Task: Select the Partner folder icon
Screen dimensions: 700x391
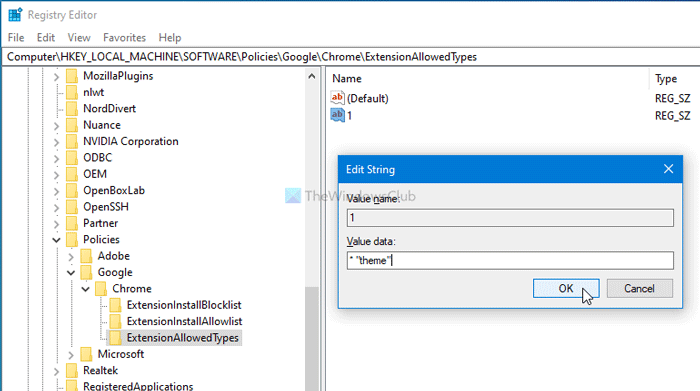Action: pos(72,223)
